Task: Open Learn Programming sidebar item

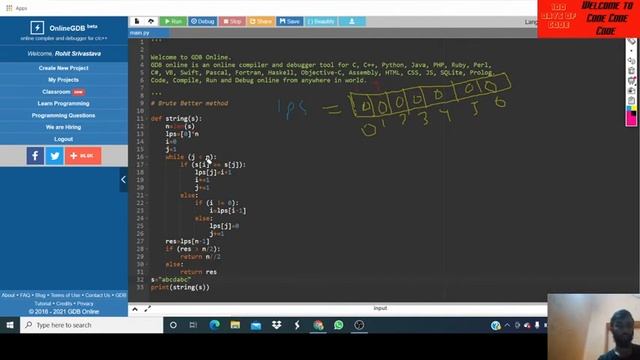Action: [64, 104]
